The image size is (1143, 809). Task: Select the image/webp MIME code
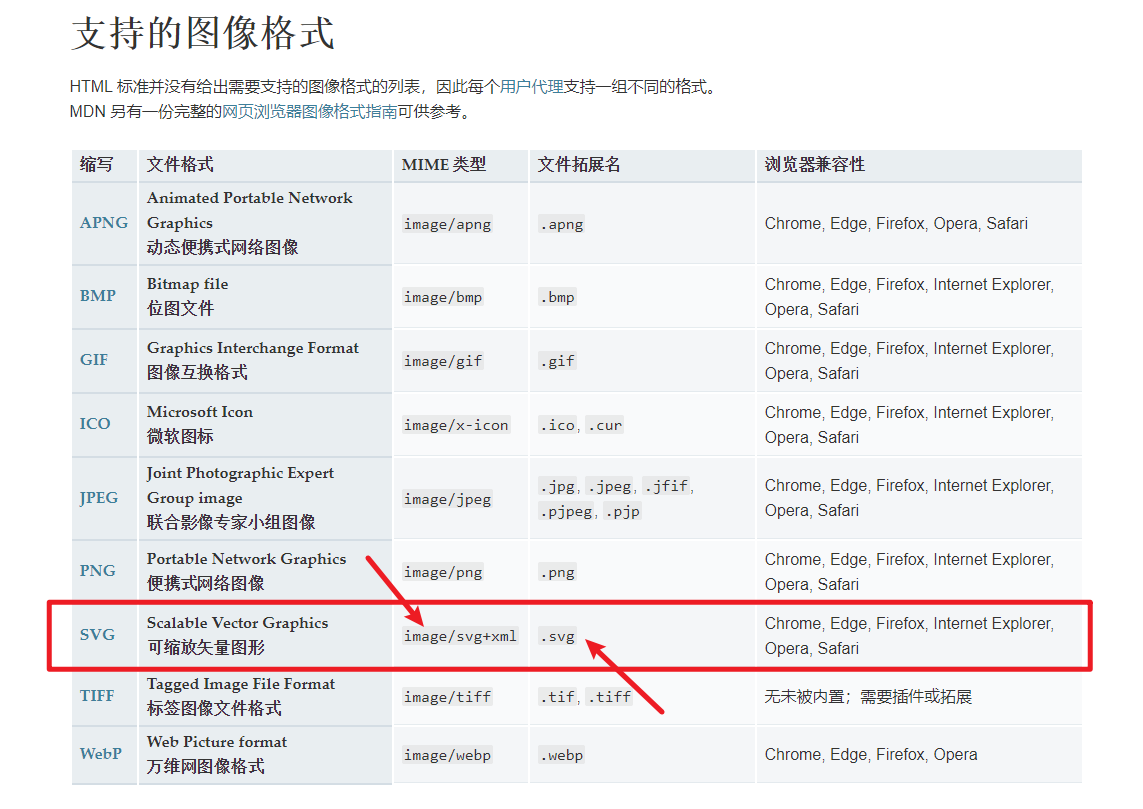tap(448, 755)
